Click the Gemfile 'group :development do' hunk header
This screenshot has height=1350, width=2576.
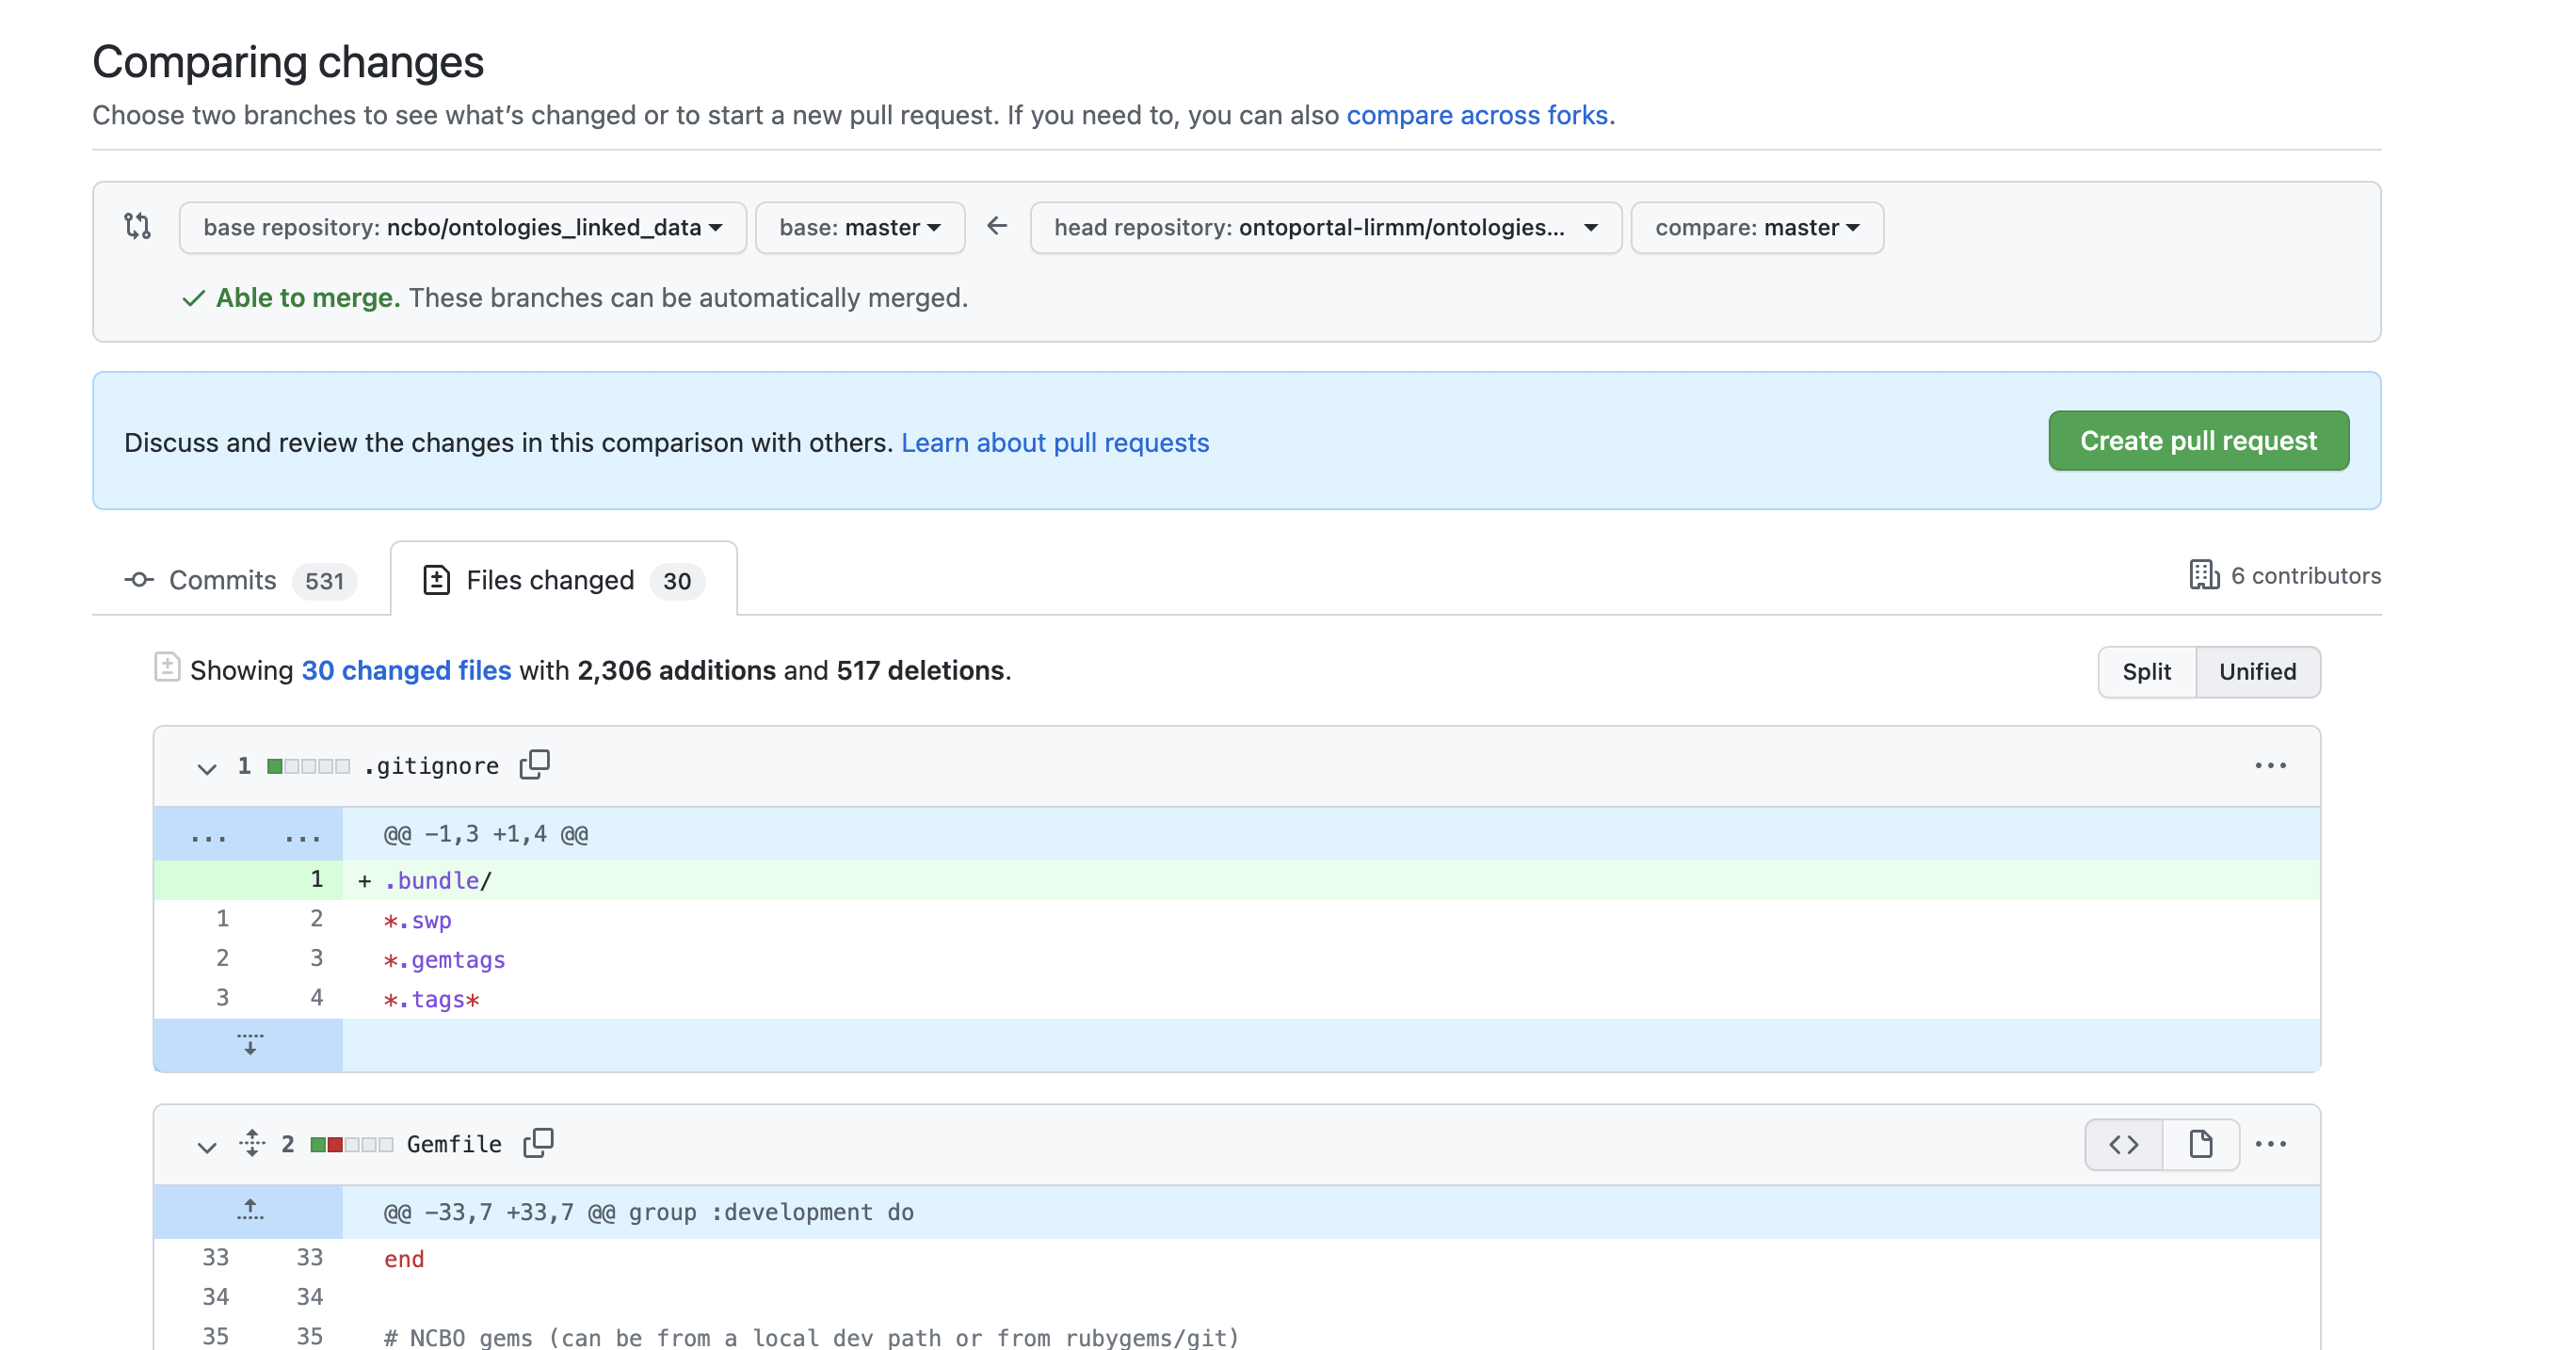tap(649, 1212)
